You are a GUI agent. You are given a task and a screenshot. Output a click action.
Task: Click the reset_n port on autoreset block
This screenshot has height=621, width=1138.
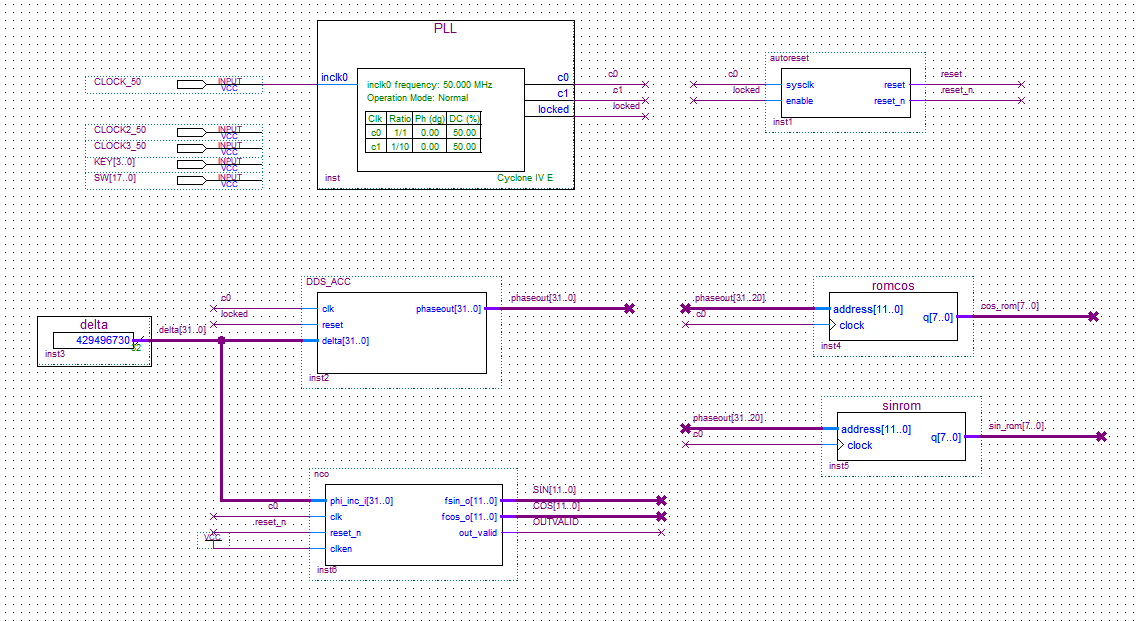coord(889,101)
